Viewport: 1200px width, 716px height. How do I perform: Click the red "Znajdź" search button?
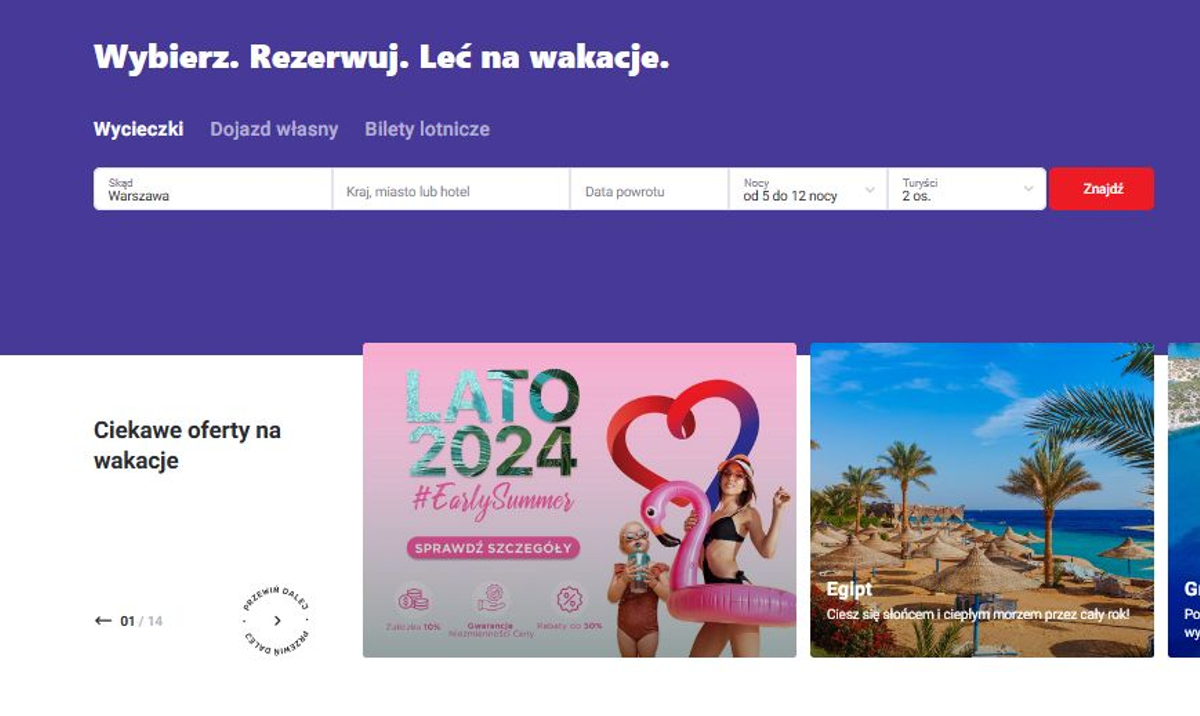point(1101,188)
